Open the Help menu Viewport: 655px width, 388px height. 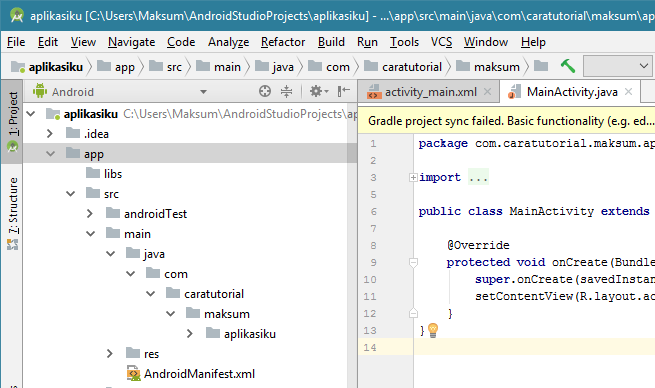[x=533, y=42]
